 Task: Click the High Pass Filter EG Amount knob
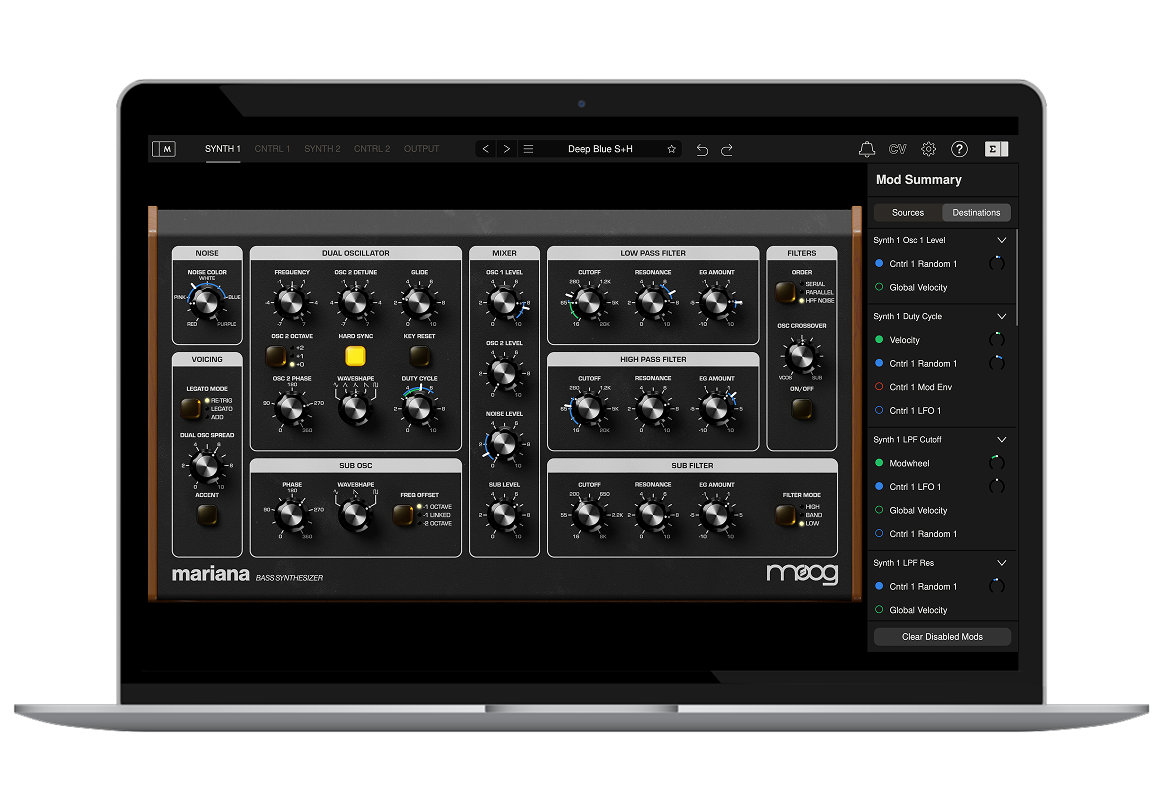(716, 408)
